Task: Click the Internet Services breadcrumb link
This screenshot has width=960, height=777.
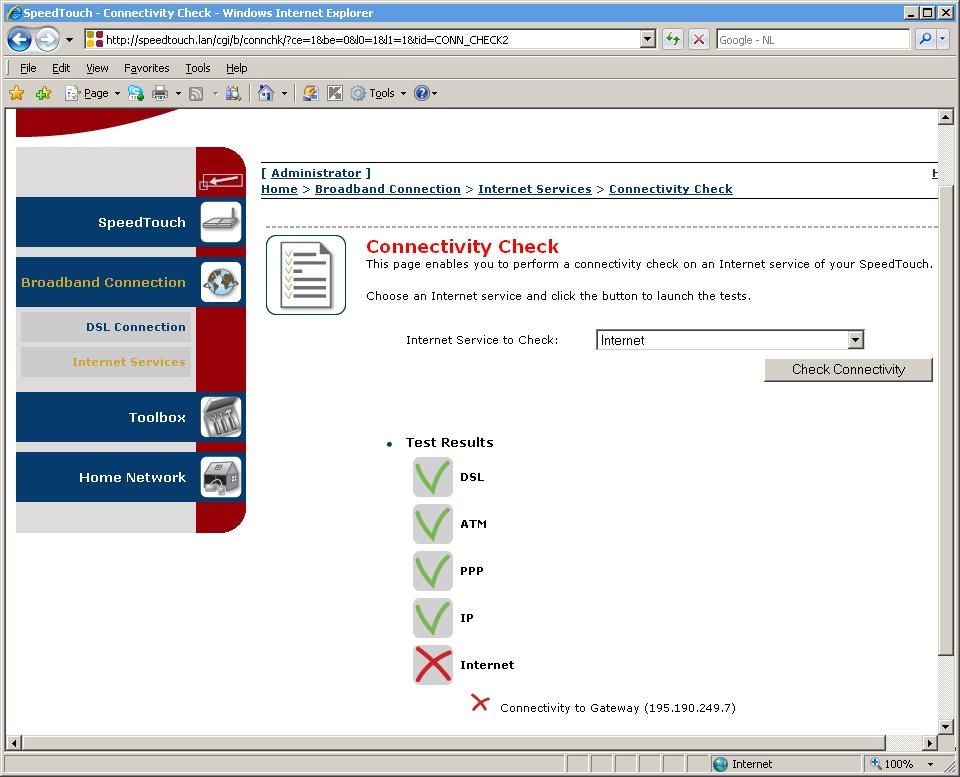Action: pos(534,189)
